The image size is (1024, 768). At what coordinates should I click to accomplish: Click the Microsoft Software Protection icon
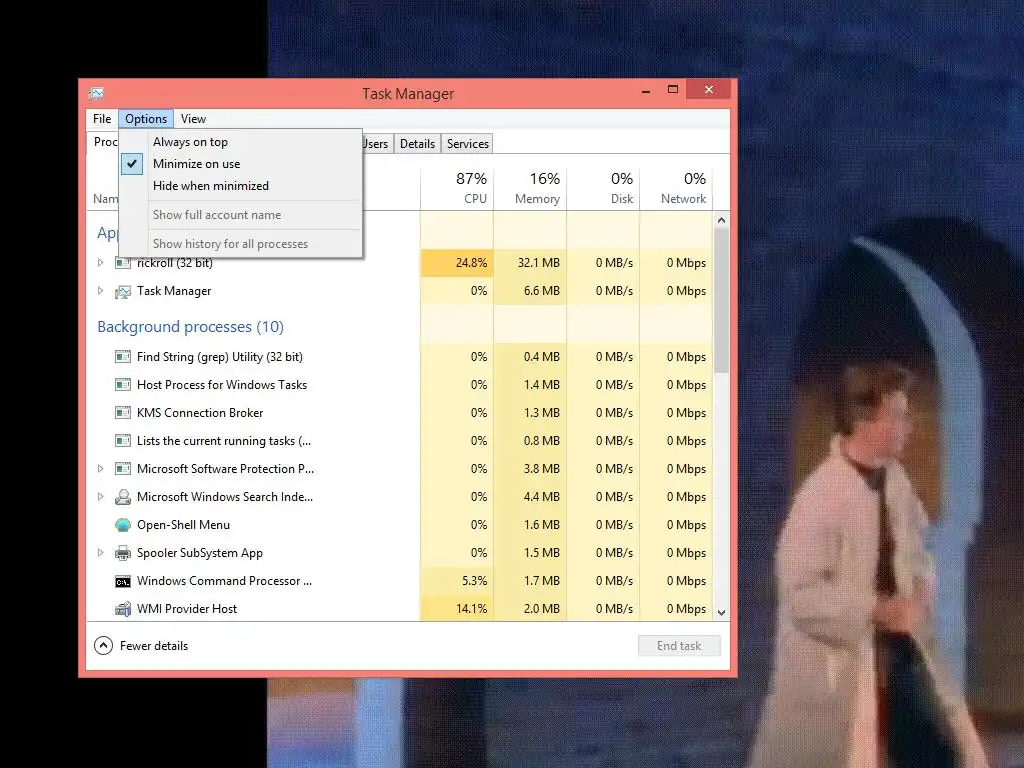click(123, 469)
